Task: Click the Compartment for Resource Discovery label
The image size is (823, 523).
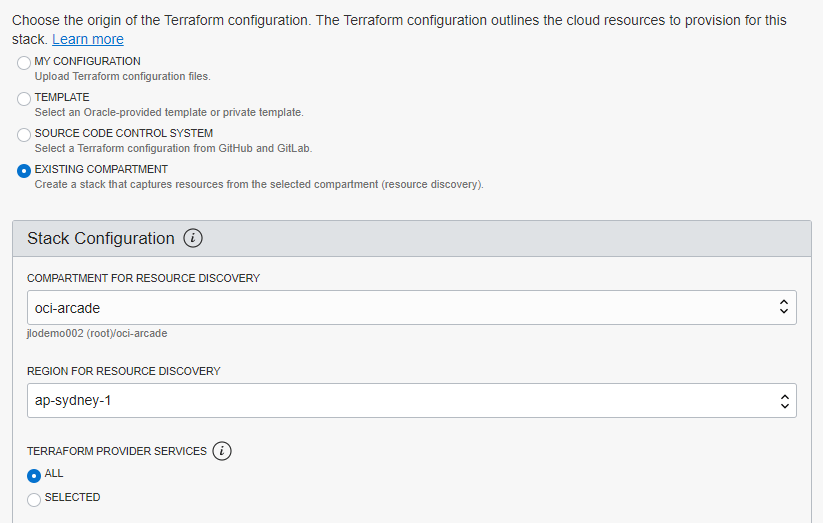Action: coord(143,278)
